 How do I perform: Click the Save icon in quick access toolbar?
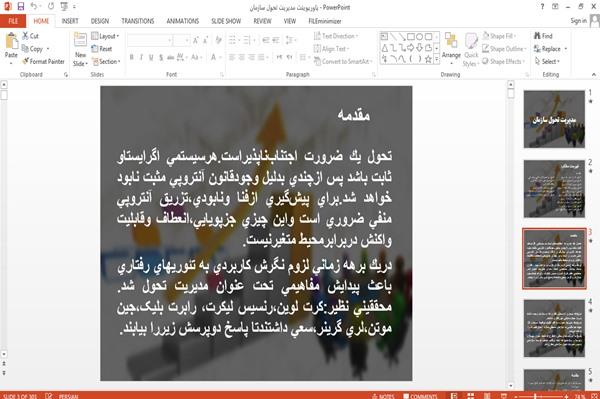click(20, 7)
